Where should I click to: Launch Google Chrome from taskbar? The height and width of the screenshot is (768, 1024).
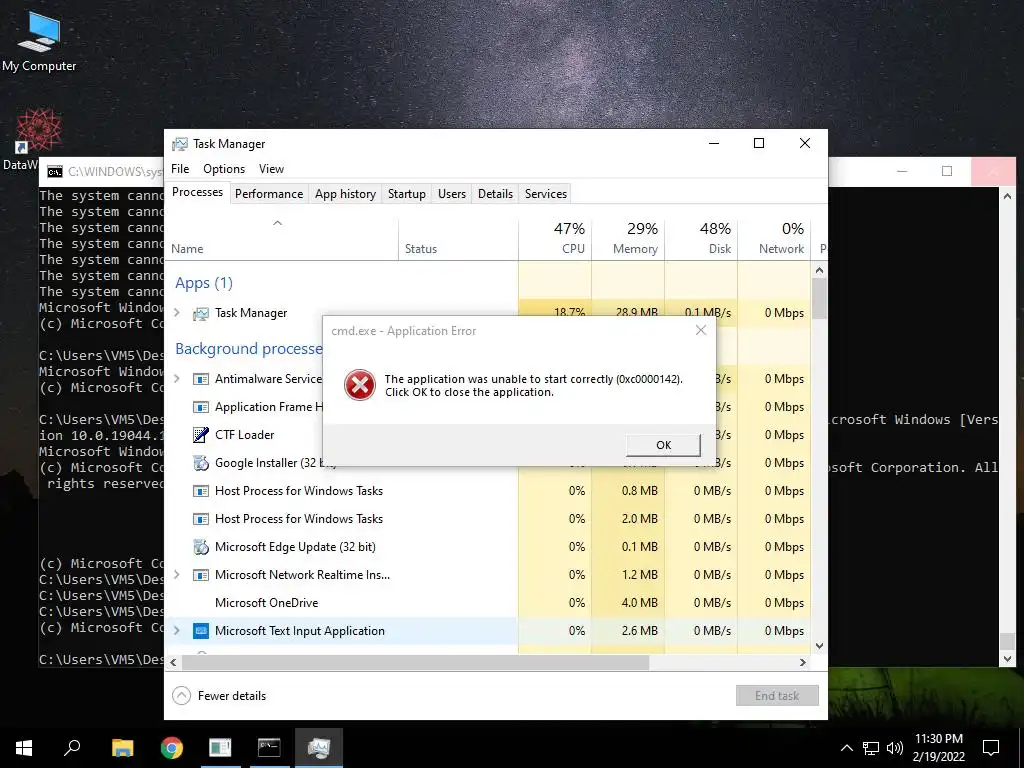coord(172,748)
